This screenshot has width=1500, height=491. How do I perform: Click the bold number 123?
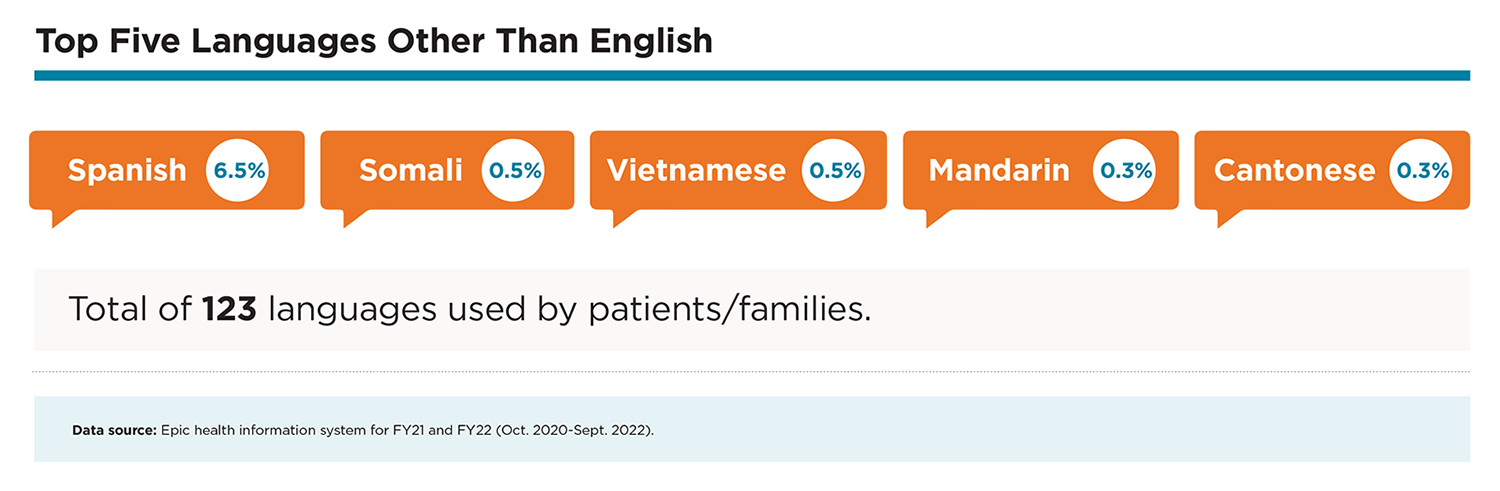[x=229, y=309]
